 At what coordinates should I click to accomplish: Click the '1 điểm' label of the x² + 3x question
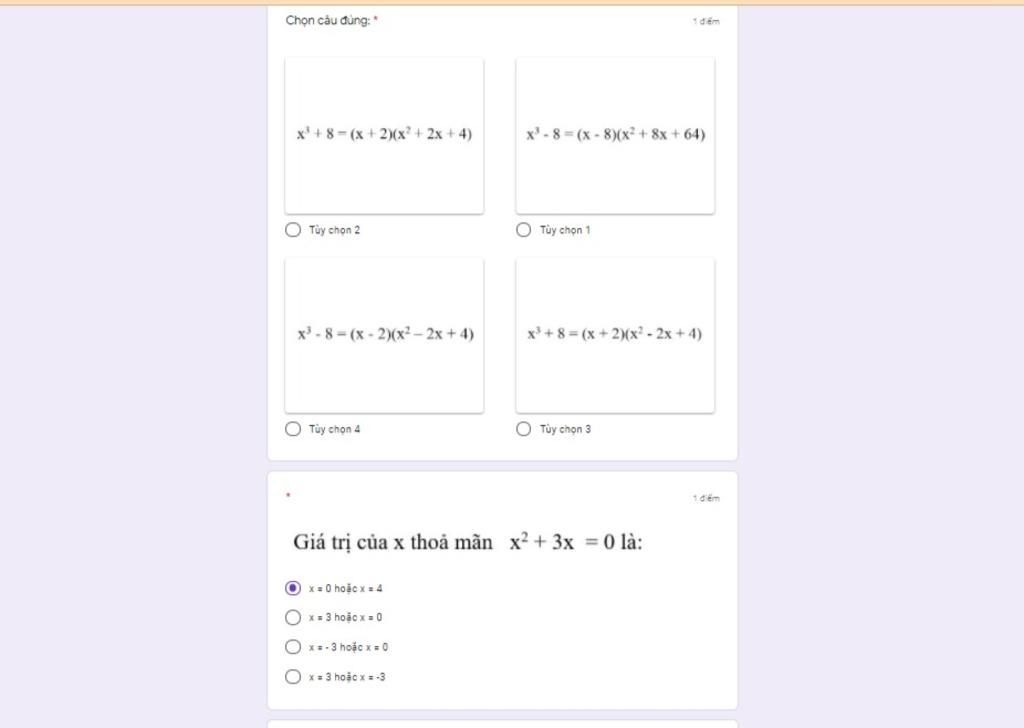click(706, 498)
